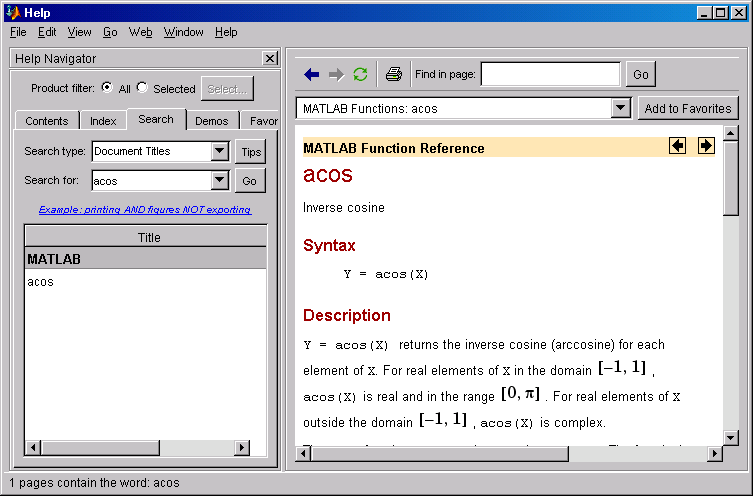Click the Title column header
Image resolution: width=753 pixels, height=496 pixels.
pos(146,238)
